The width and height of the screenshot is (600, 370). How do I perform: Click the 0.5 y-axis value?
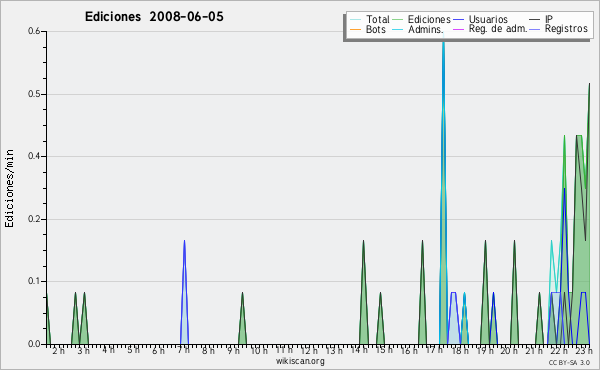coord(34,94)
